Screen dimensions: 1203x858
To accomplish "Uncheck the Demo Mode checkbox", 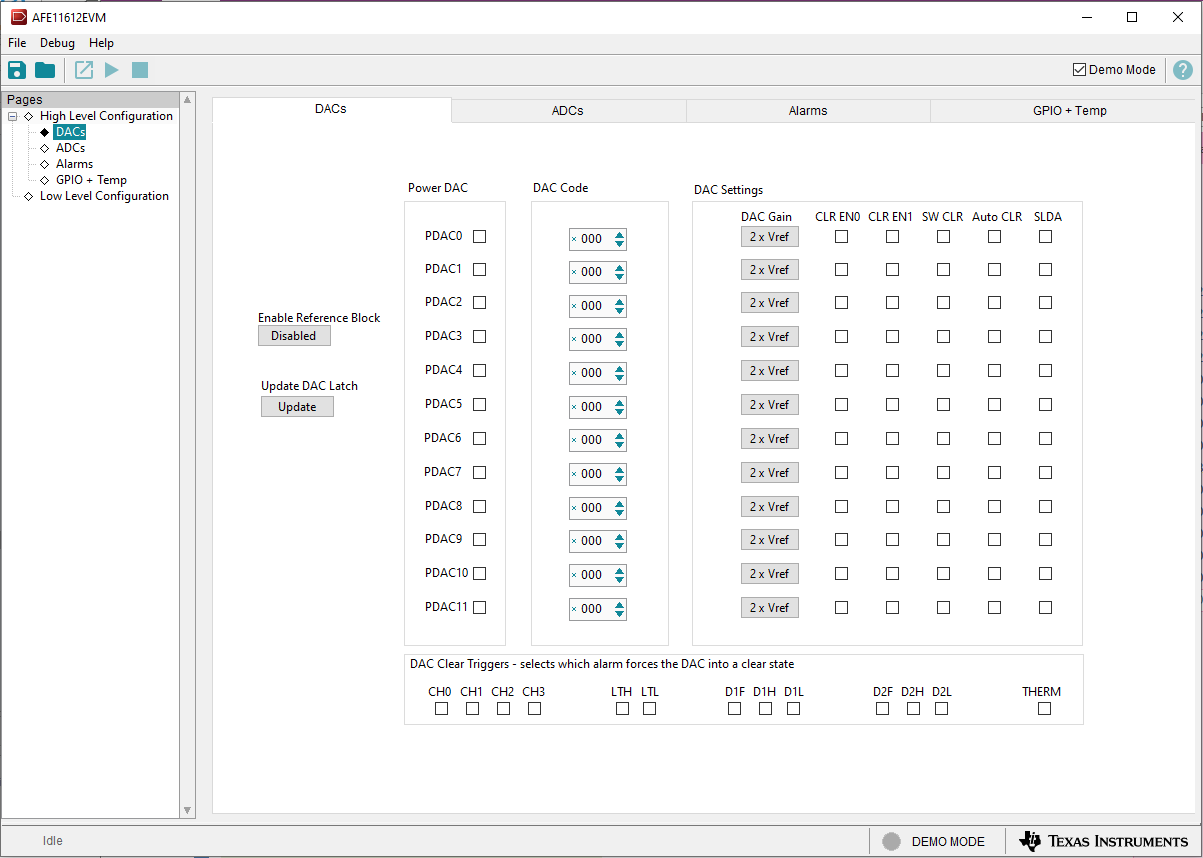I will (1079, 69).
